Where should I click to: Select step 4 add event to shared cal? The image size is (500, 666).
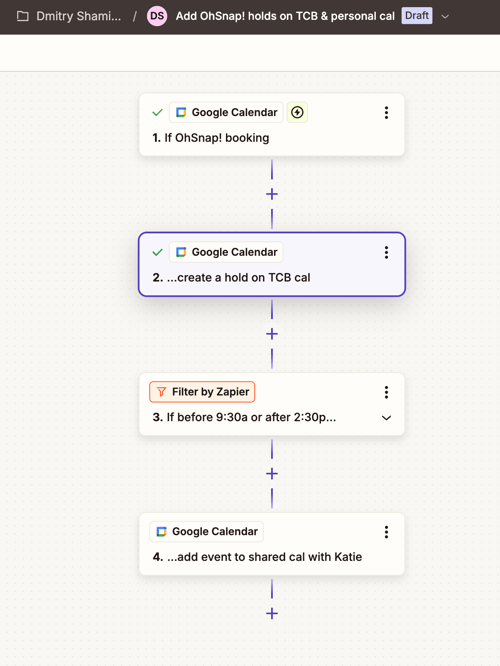(272, 544)
